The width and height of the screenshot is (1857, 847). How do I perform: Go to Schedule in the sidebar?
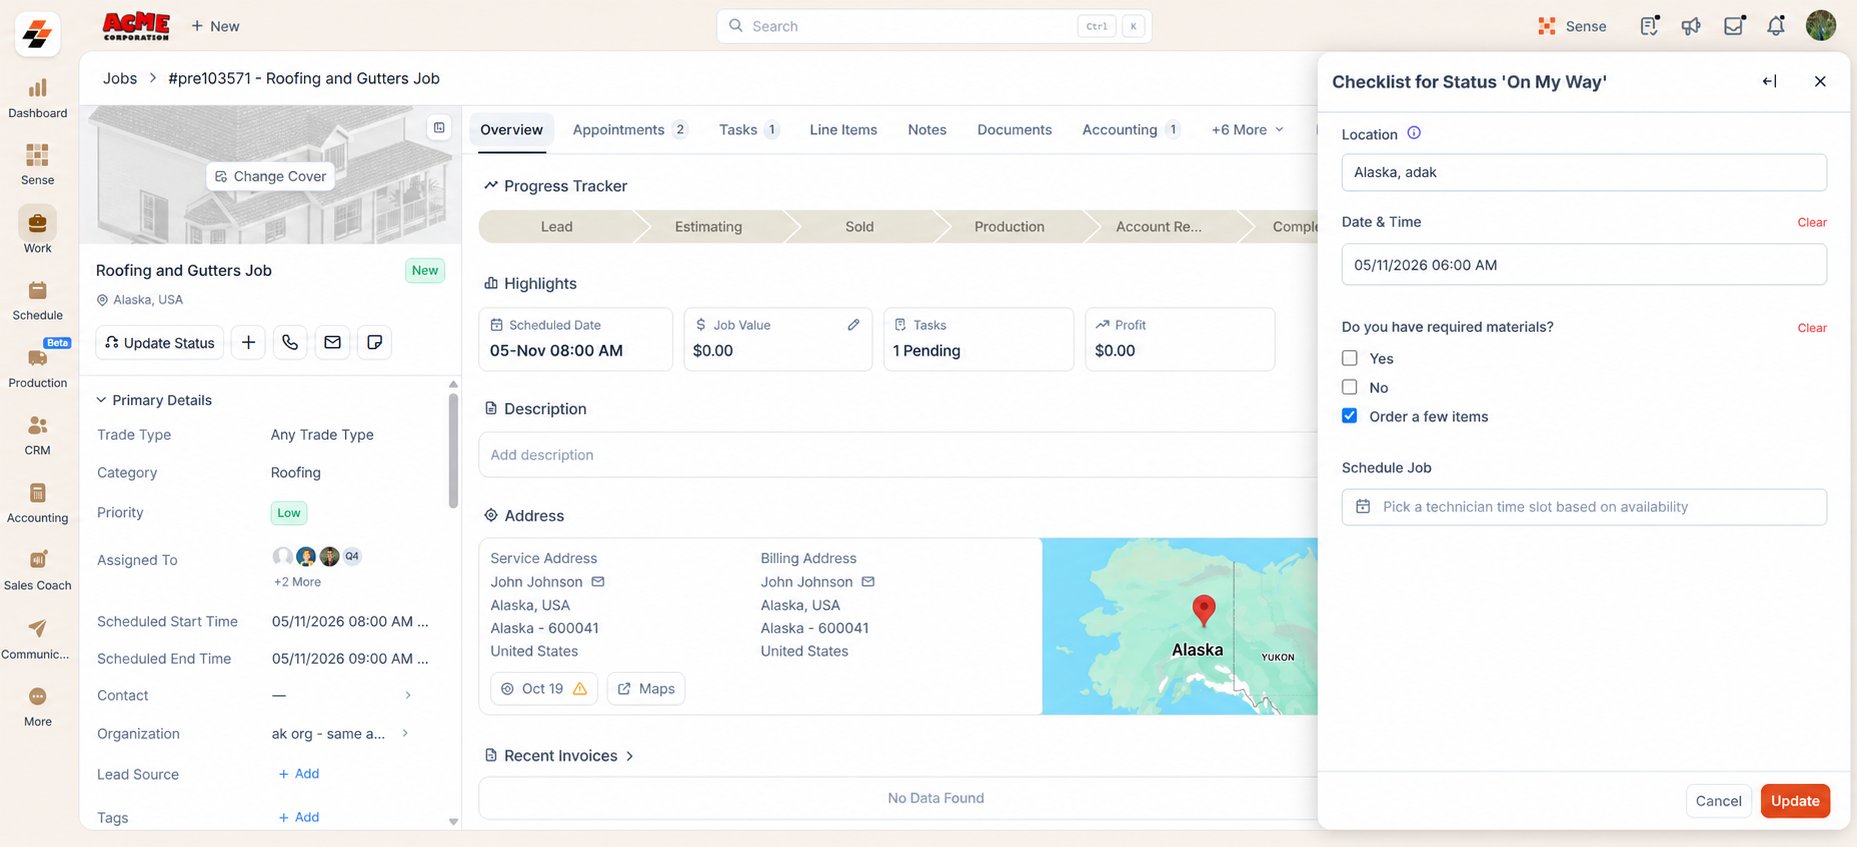pos(38,300)
